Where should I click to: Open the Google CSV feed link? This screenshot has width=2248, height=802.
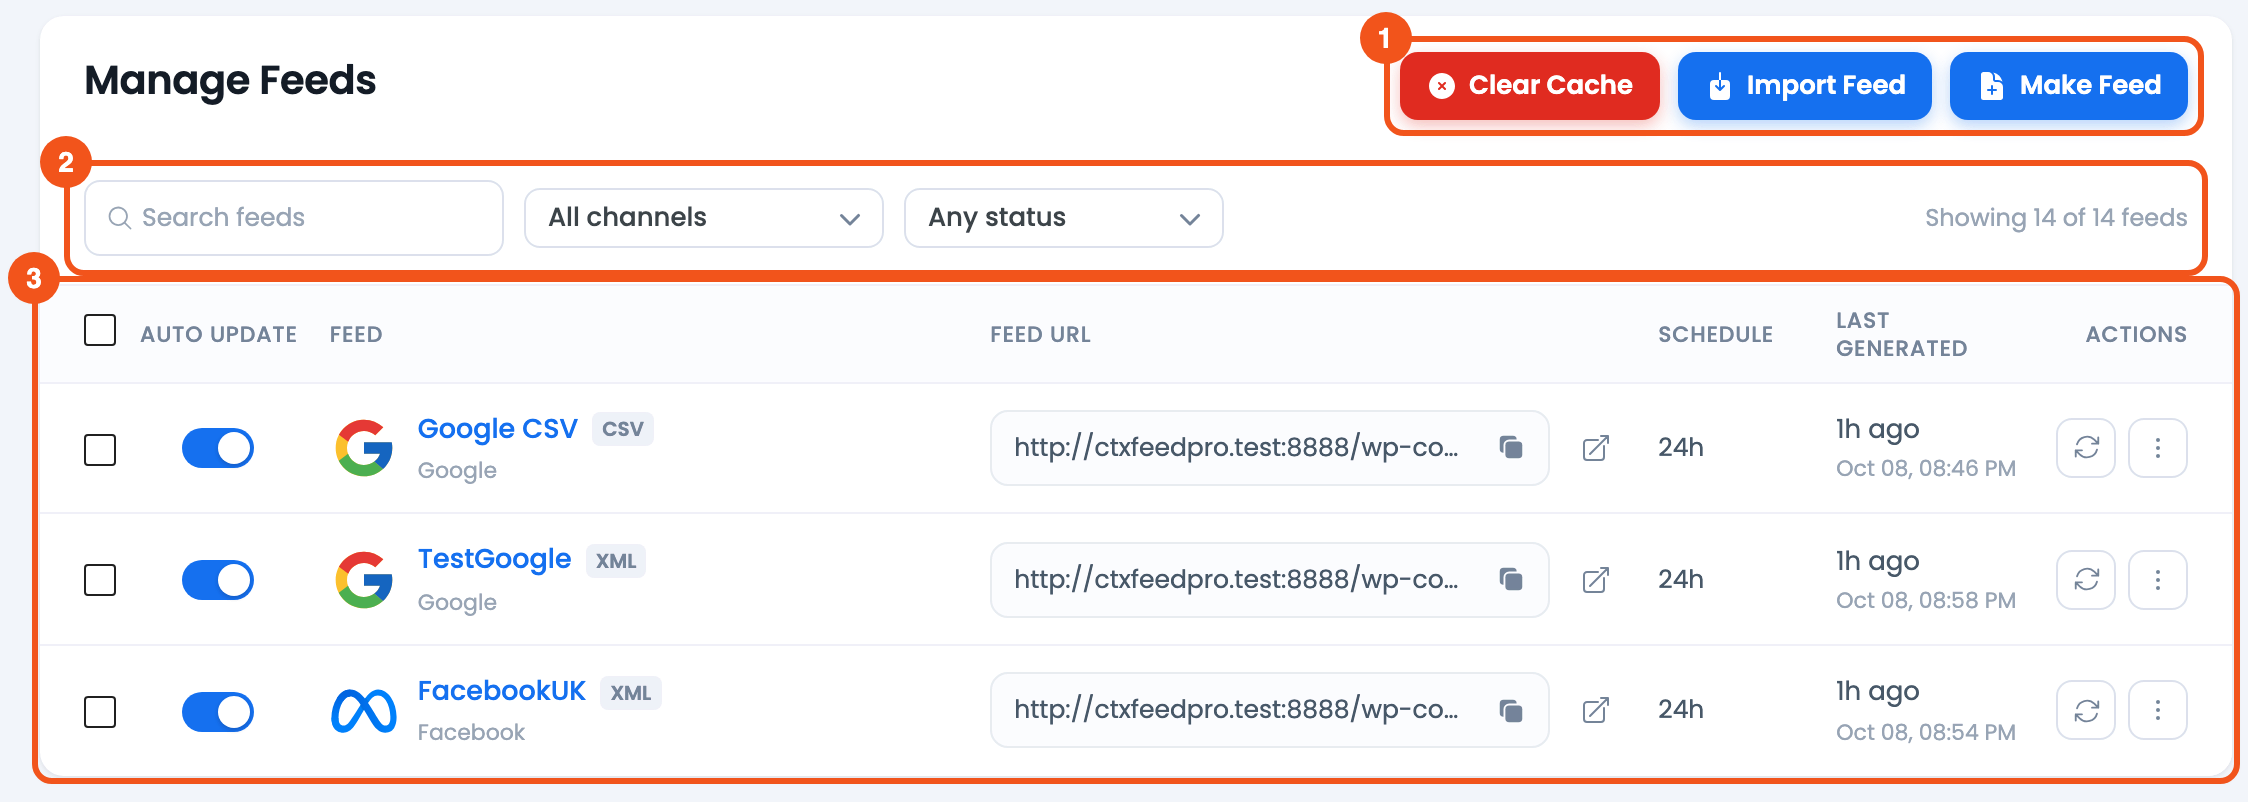point(498,429)
